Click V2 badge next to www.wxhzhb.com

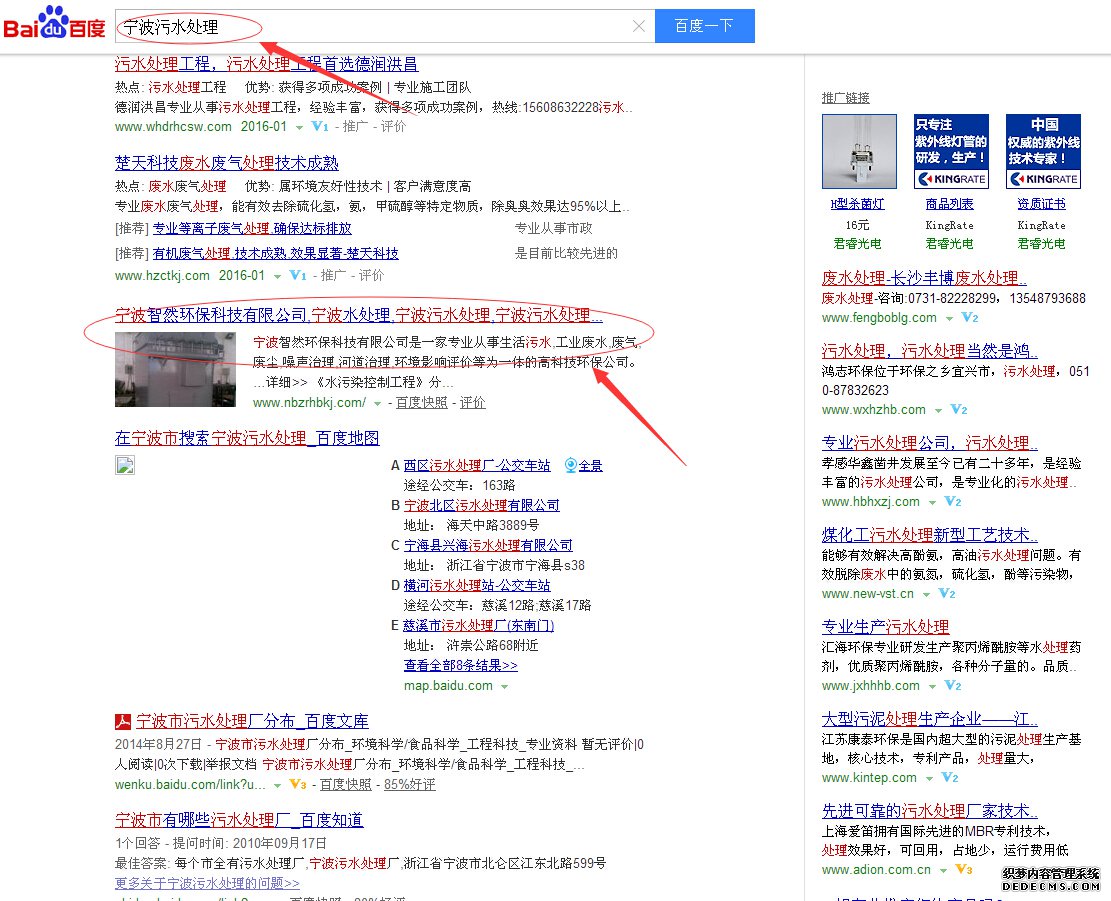pyautogui.click(x=959, y=410)
